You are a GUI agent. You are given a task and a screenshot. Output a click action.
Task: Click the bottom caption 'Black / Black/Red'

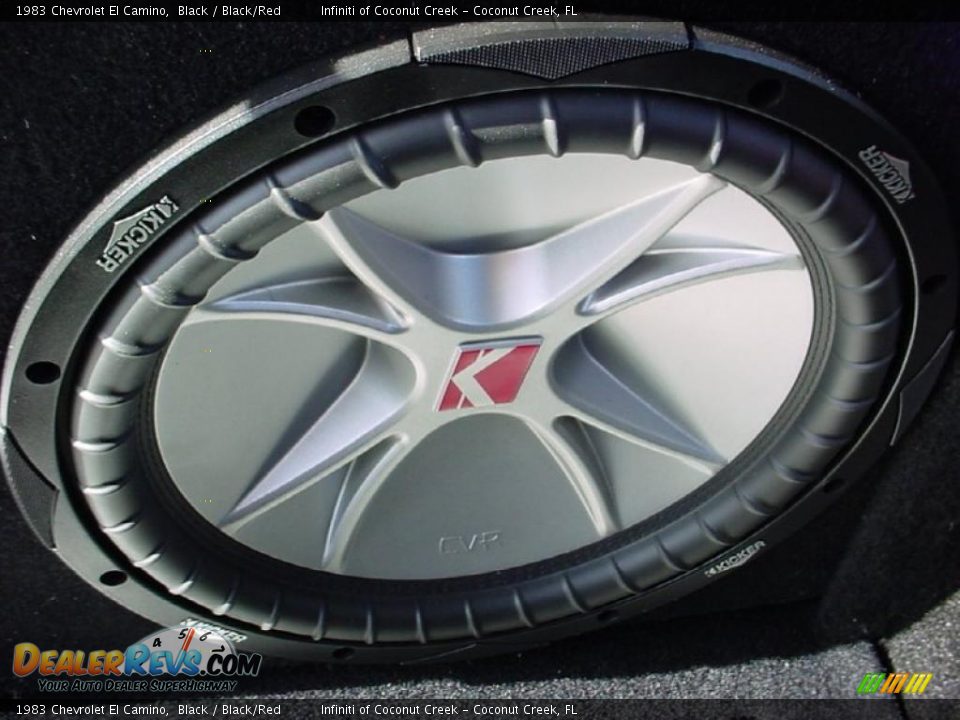pyautogui.click(x=230, y=710)
